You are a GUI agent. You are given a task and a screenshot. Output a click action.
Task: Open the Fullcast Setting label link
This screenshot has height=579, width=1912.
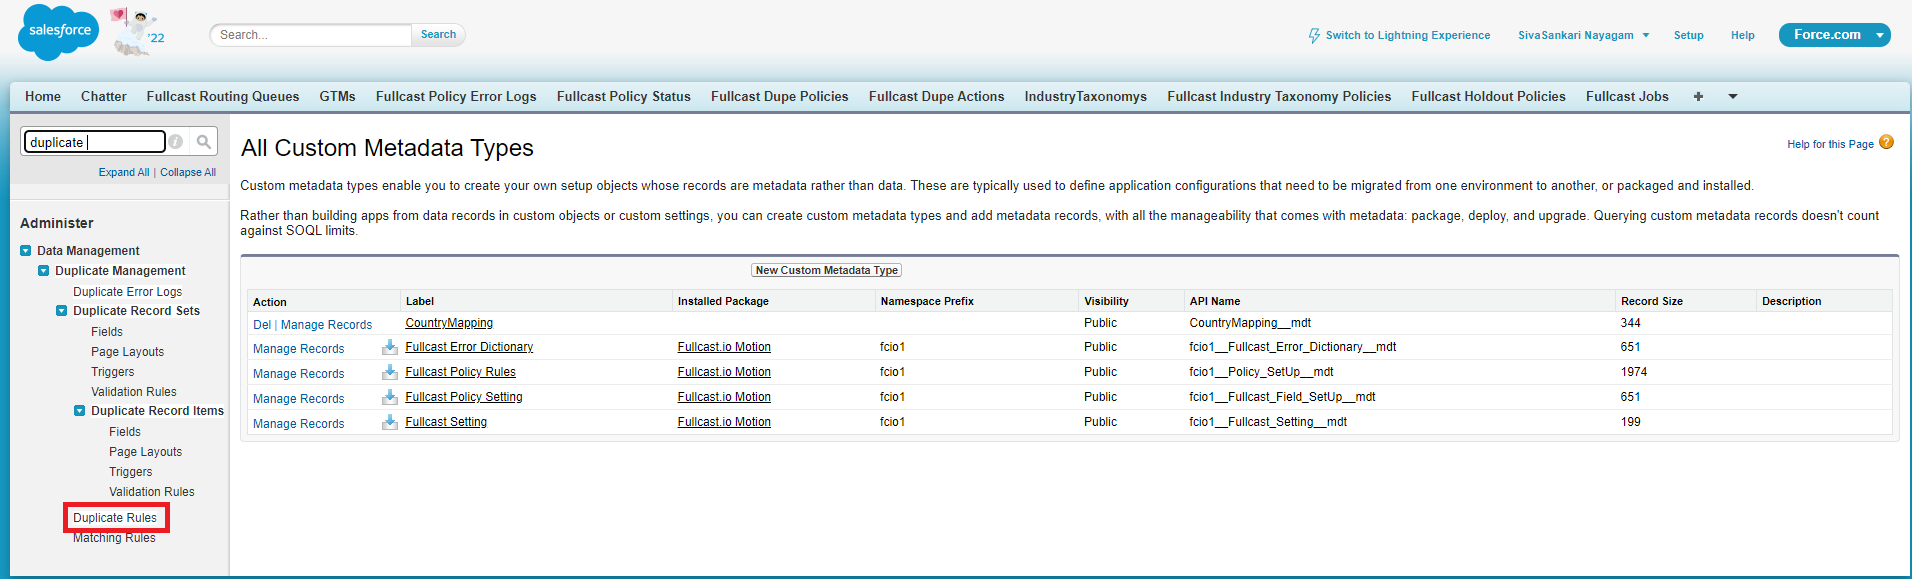coord(446,422)
